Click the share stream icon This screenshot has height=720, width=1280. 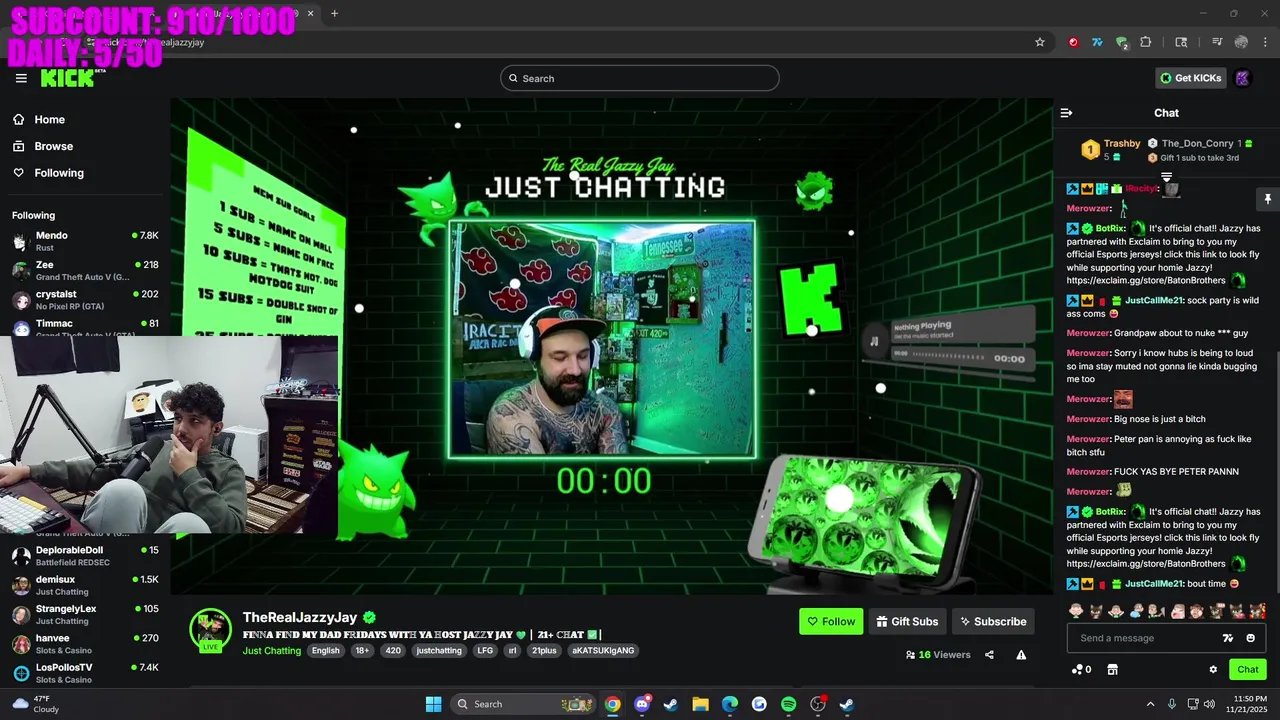[x=989, y=655]
